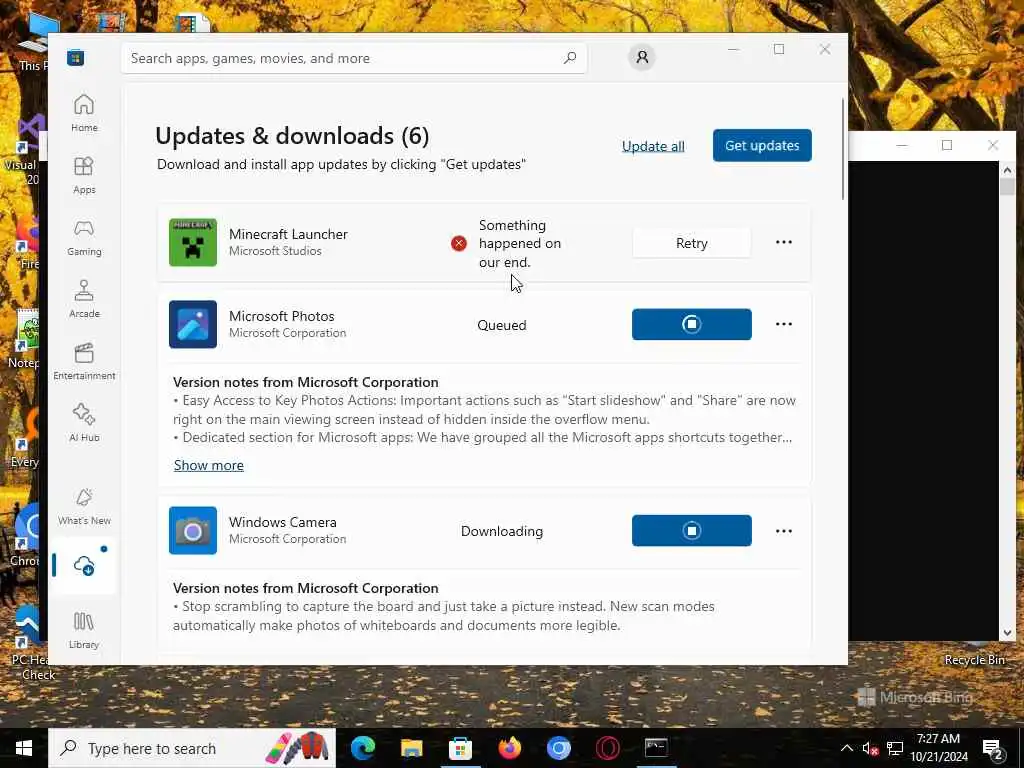Image resolution: width=1024 pixels, height=768 pixels.
Task: Click the network tray icon
Action: tap(895, 748)
